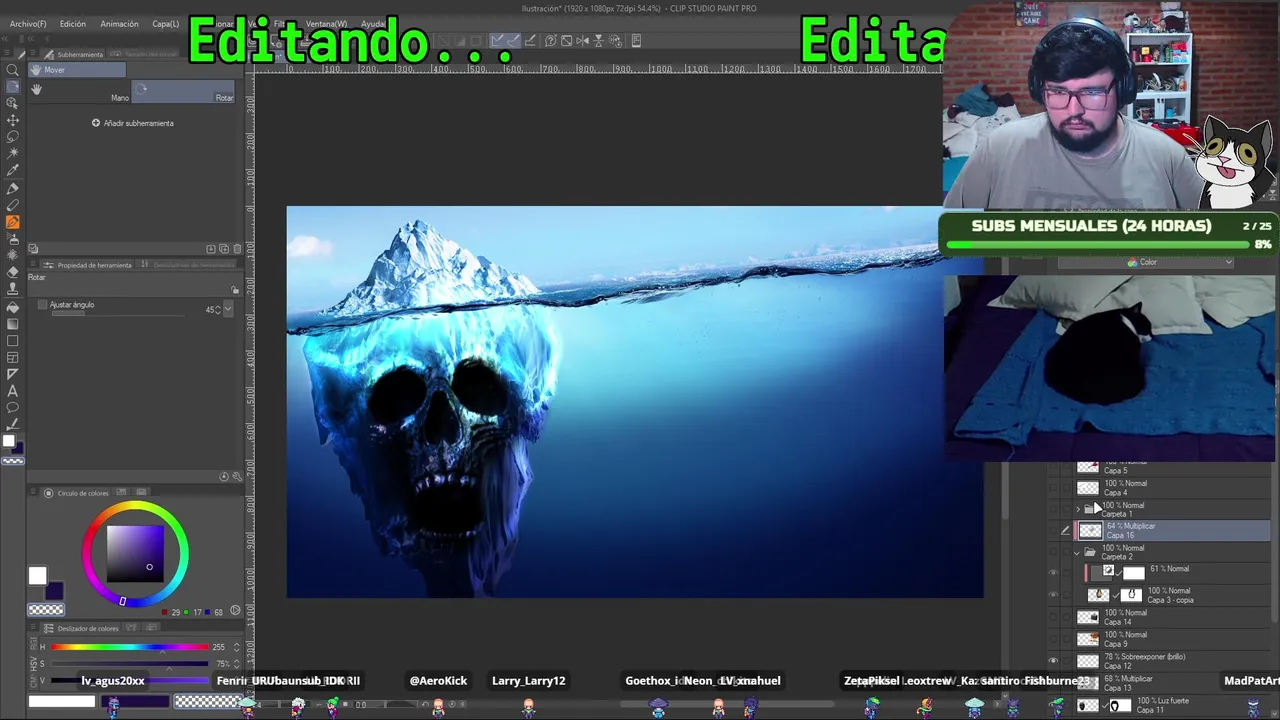Toggle visibility of Capa 14 layer

[1052, 617]
